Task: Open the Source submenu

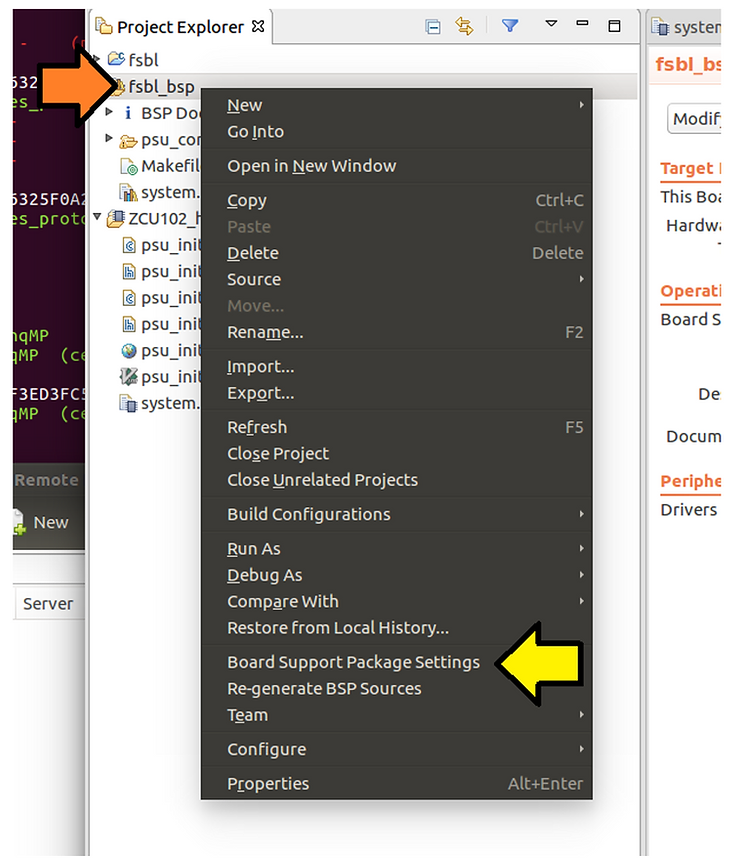Action: pos(397,280)
